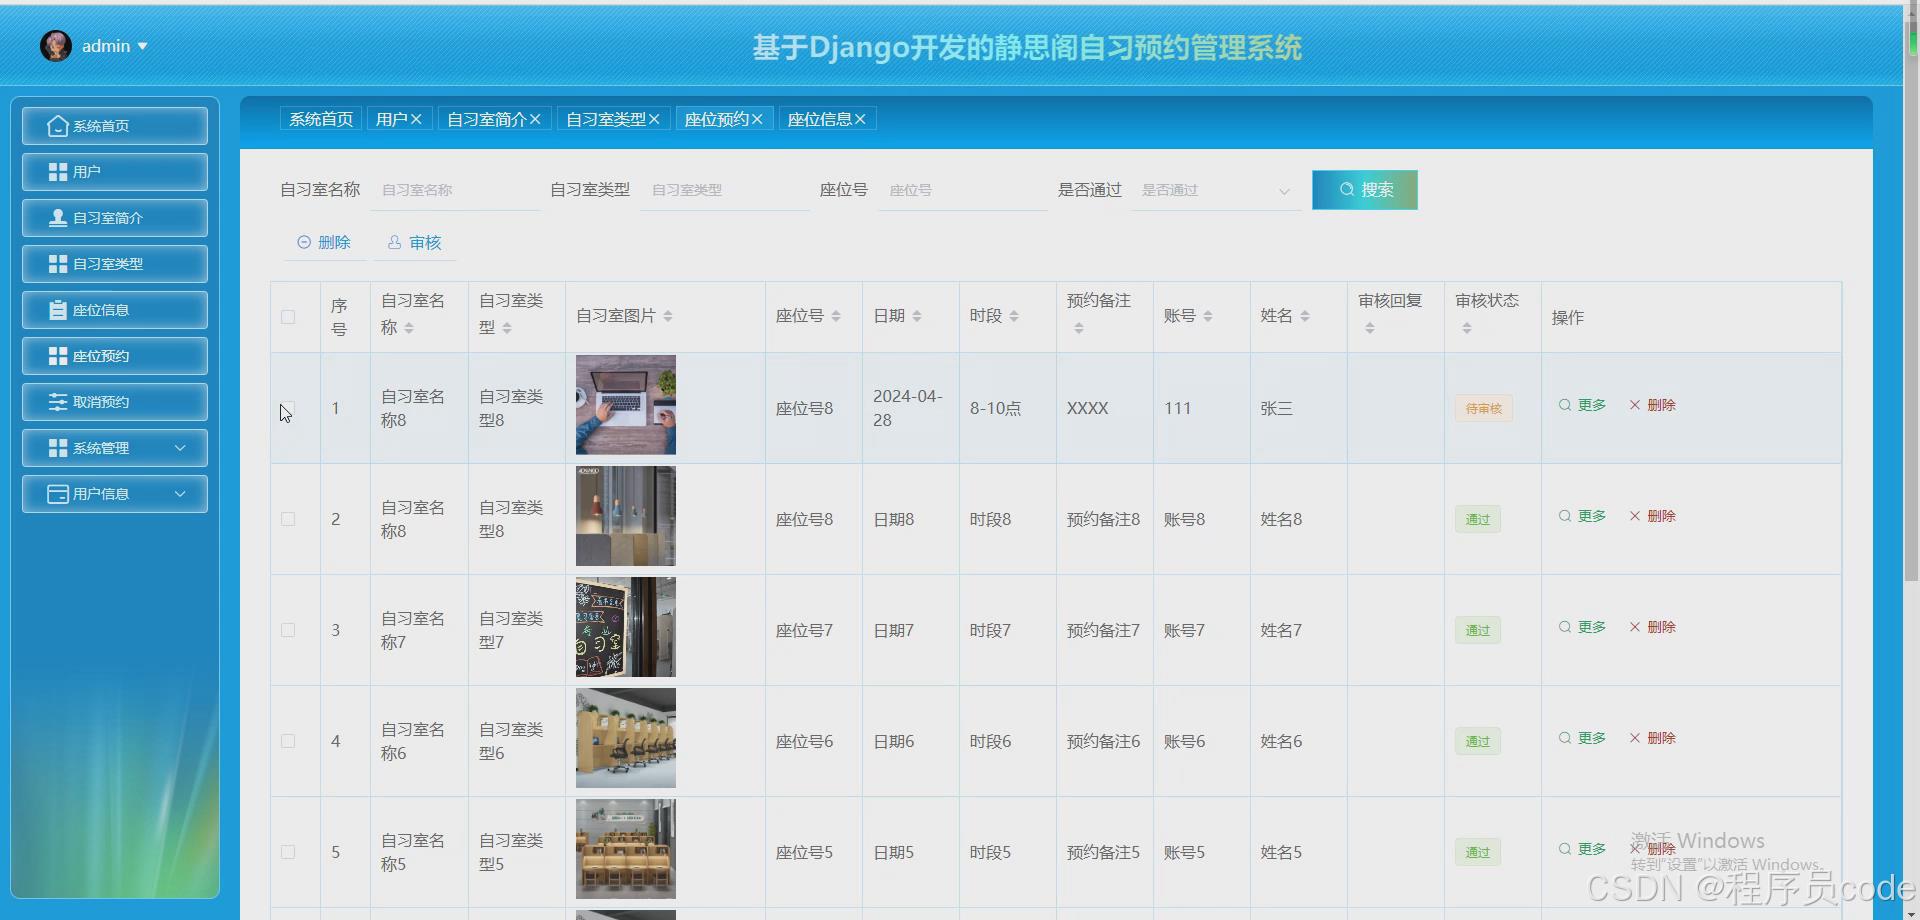Focus the 自习室名称 search field

tap(455, 190)
